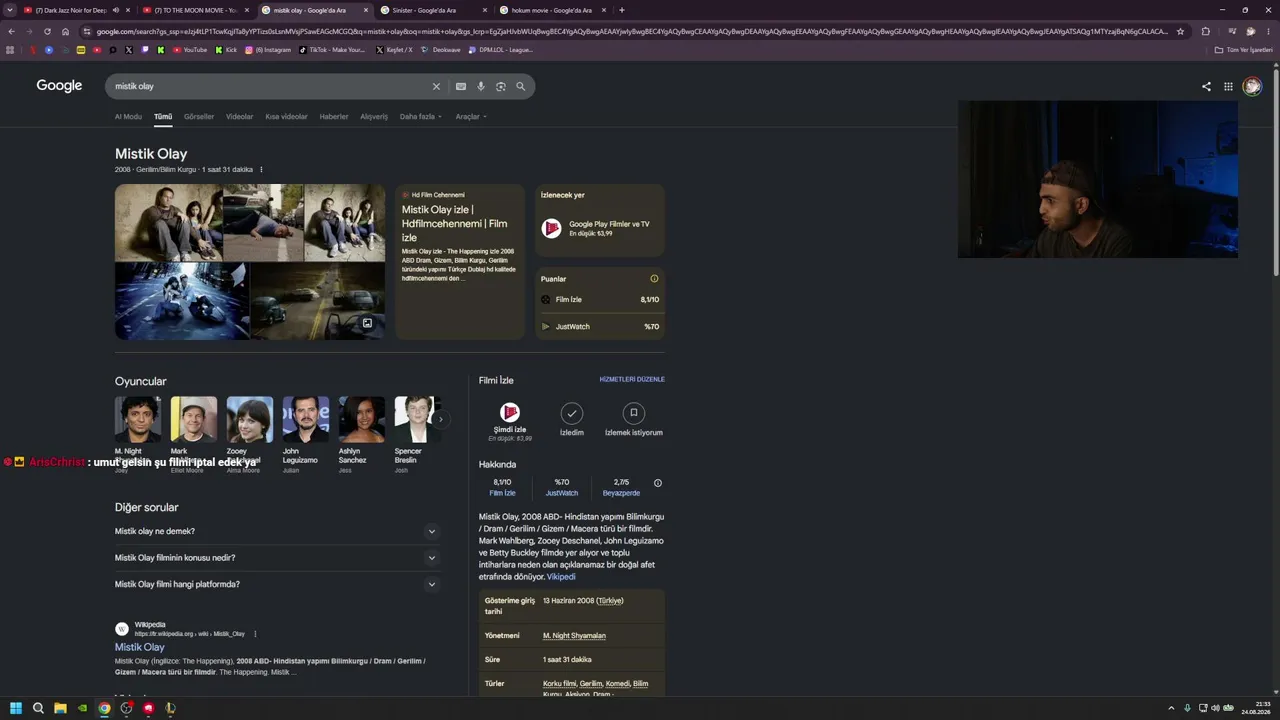
Task: Open a new browser tab
Action: 622,10
